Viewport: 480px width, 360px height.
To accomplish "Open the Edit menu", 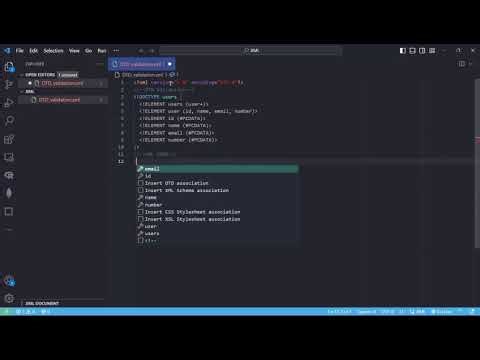I will pos(33,51).
